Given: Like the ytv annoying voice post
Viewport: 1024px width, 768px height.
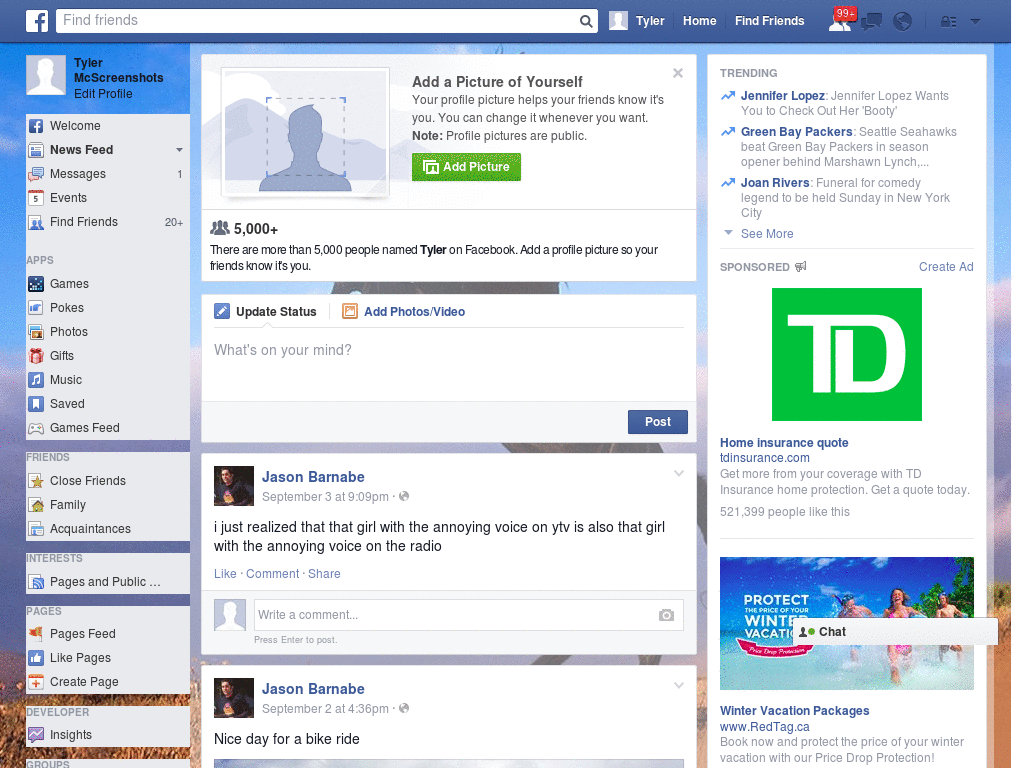Looking at the screenshot, I should click(225, 573).
